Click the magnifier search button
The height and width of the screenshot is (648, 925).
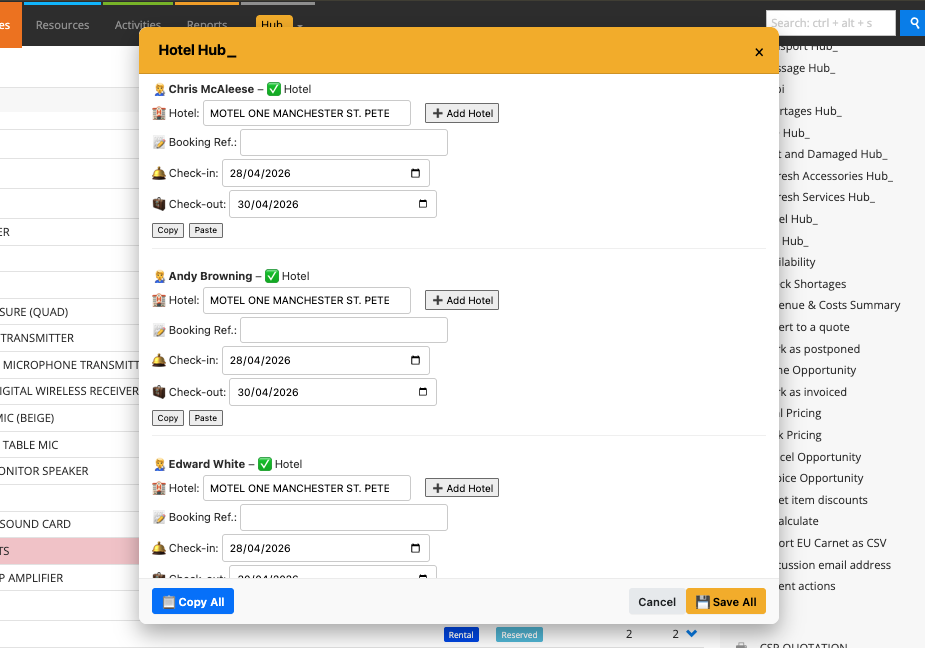pos(913,23)
